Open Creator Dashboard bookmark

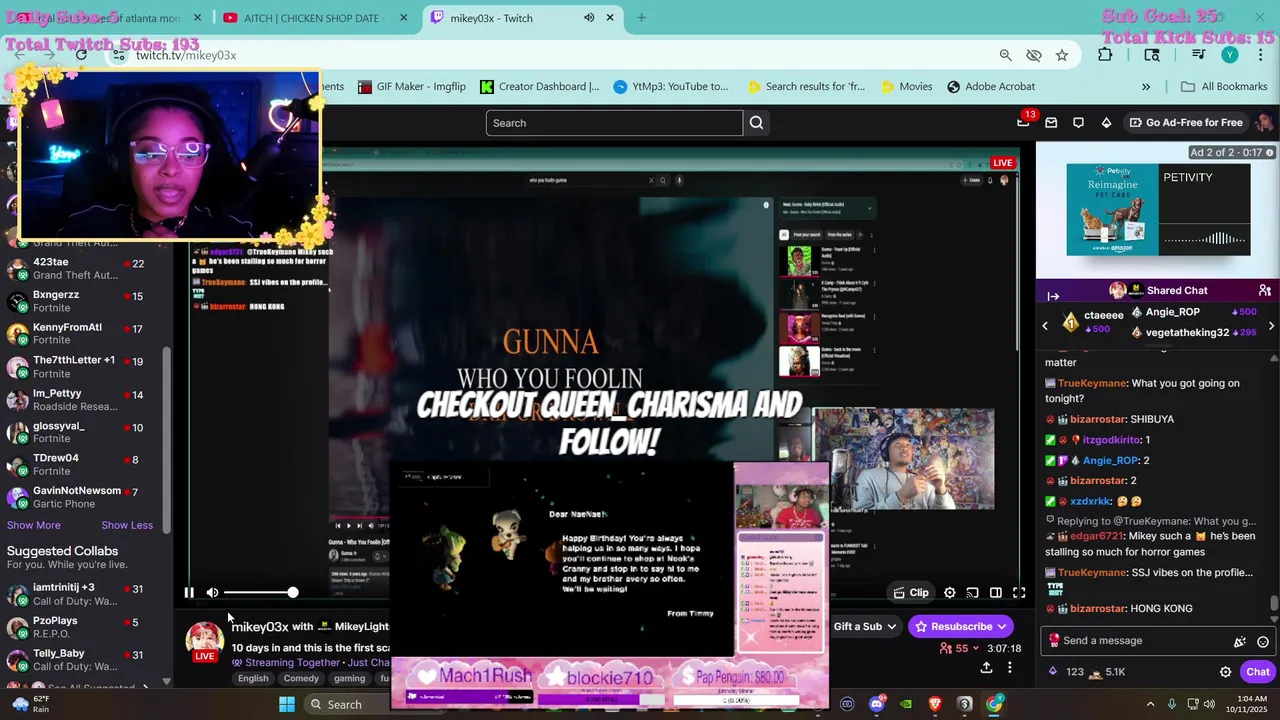coord(540,87)
